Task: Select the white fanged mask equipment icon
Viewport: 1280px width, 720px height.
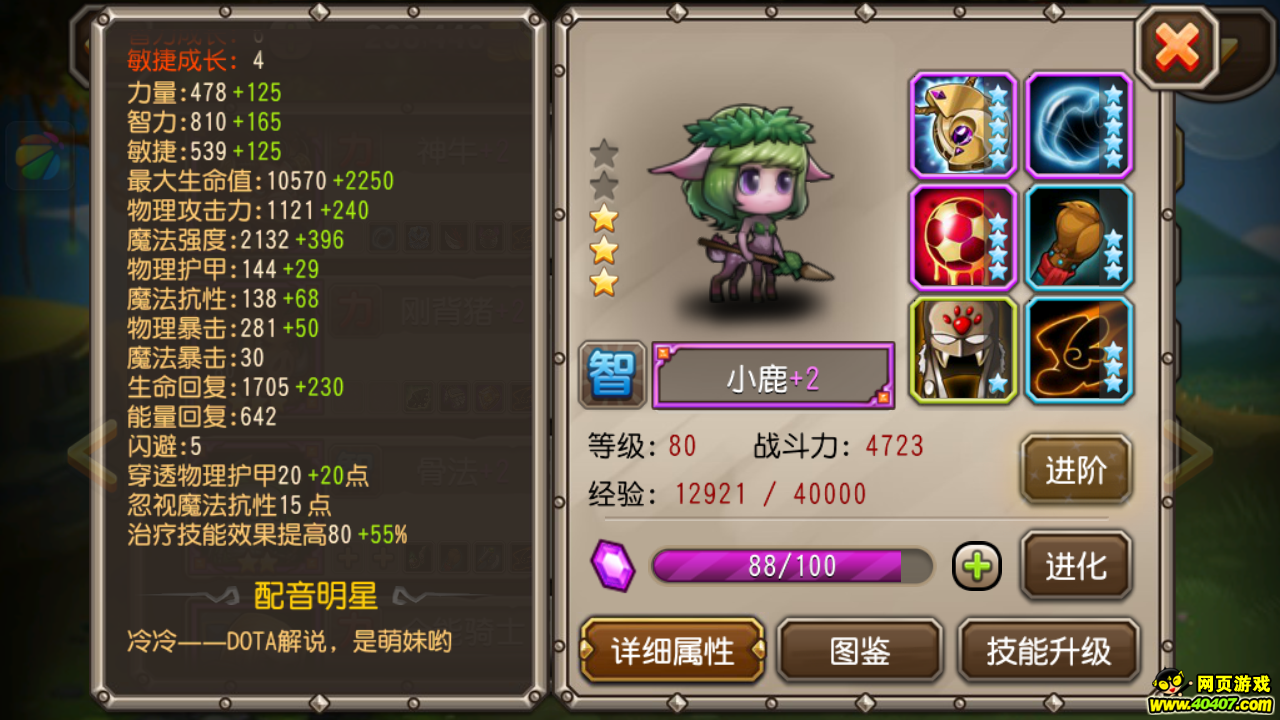Action: click(963, 349)
